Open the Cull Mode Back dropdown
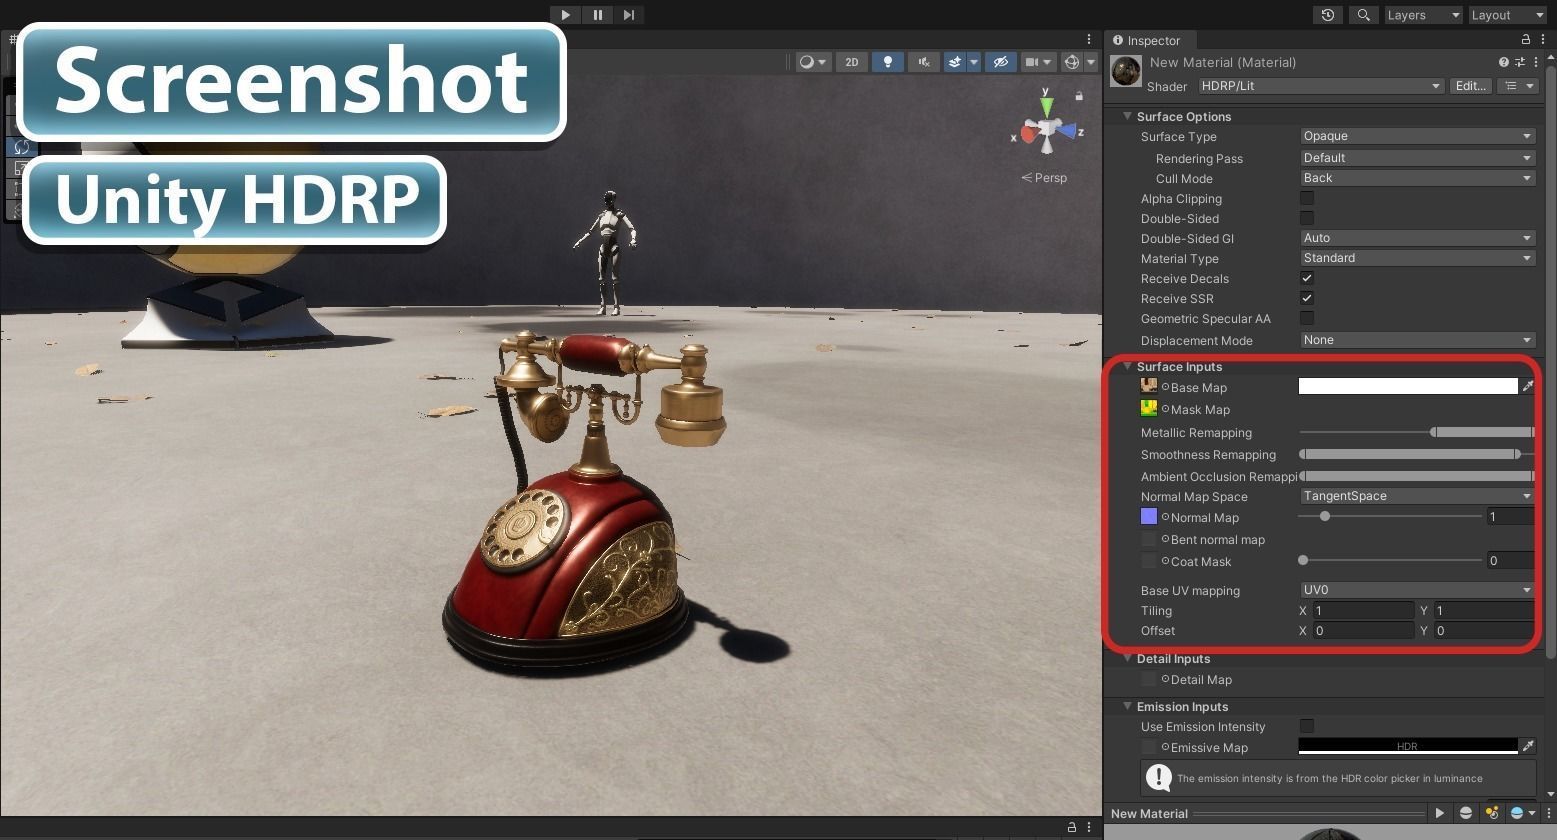This screenshot has height=840, width=1557. [1417, 178]
